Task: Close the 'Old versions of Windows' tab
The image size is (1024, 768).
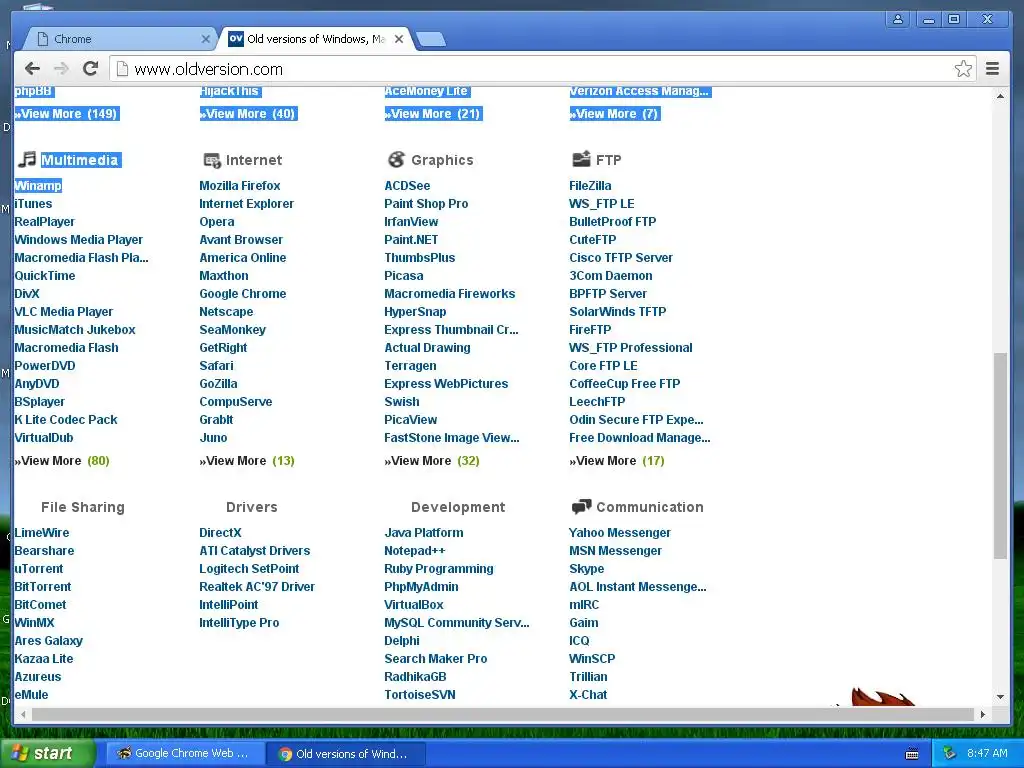Action: pos(399,39)
